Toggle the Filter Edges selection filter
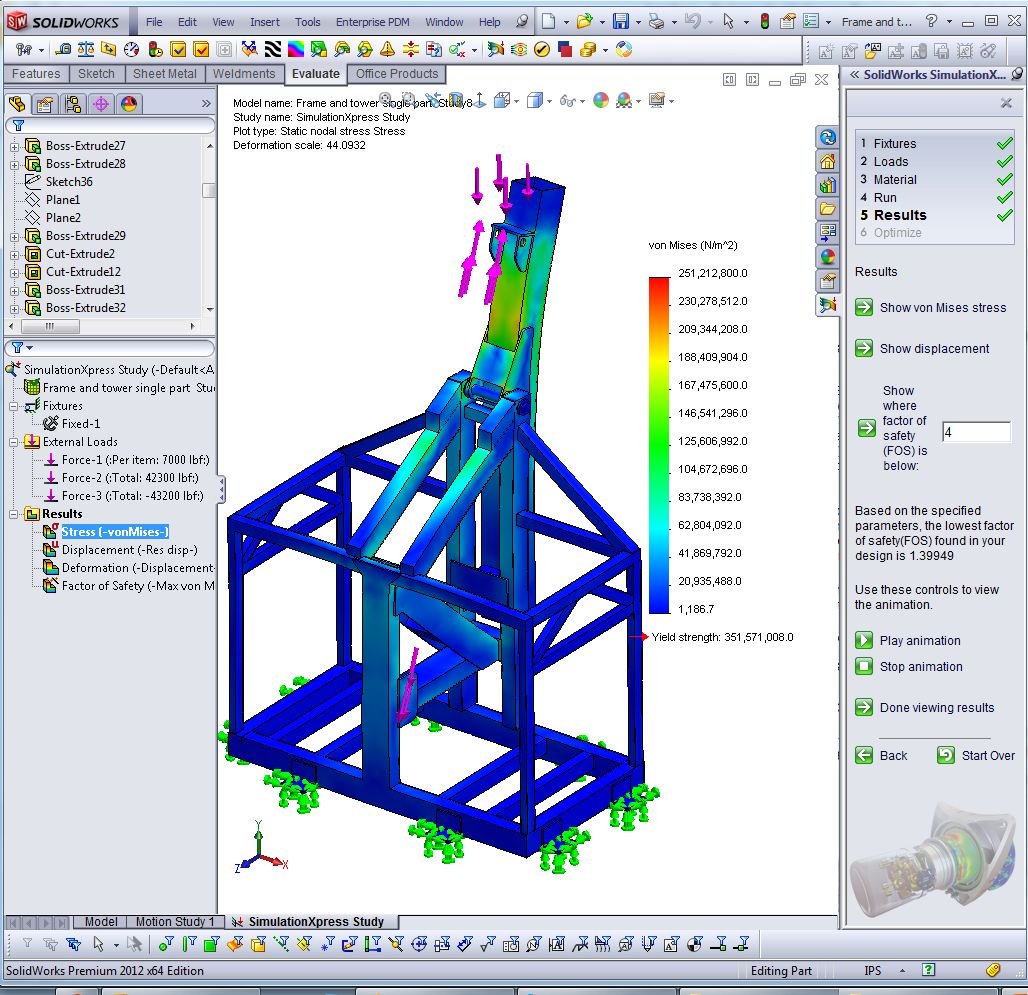 point(189,944)
